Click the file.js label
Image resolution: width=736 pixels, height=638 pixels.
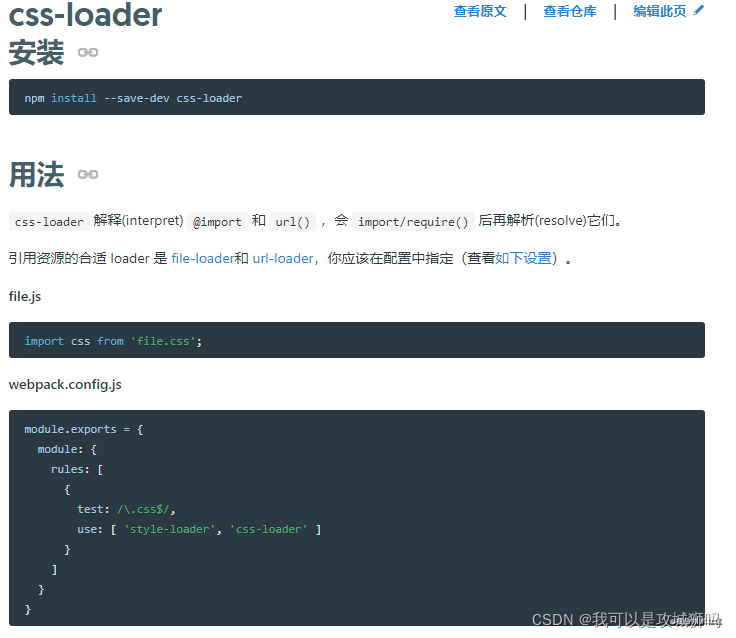pos(25,297)
